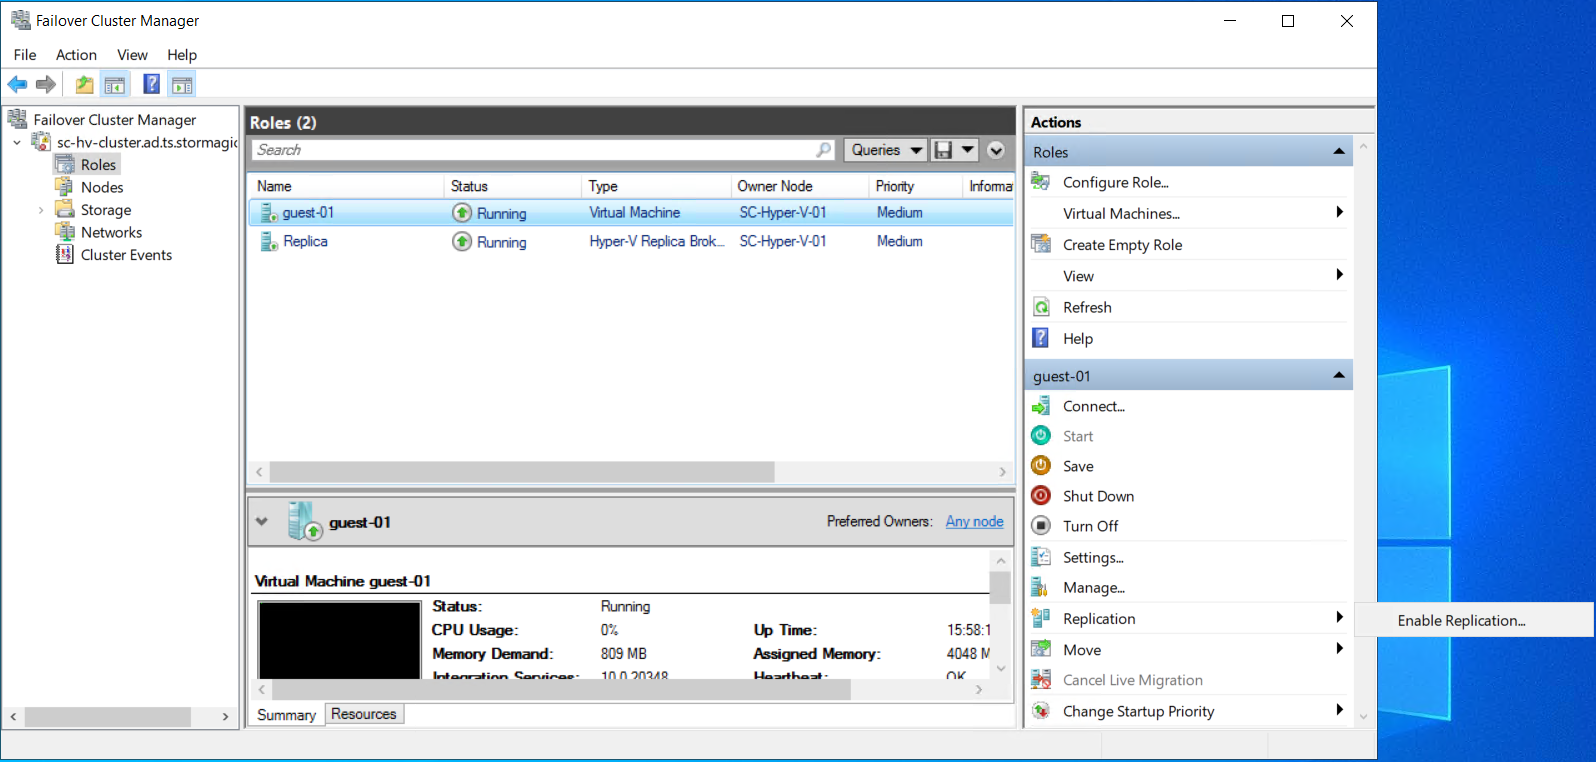Open the Help menu in the menu bar

click(x=182, y=55)
